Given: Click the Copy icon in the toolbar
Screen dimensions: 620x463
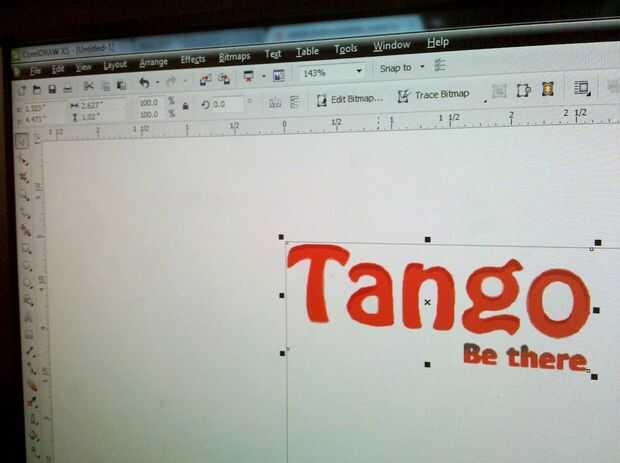Looking at the screenshot, I should tap(106, 86).
